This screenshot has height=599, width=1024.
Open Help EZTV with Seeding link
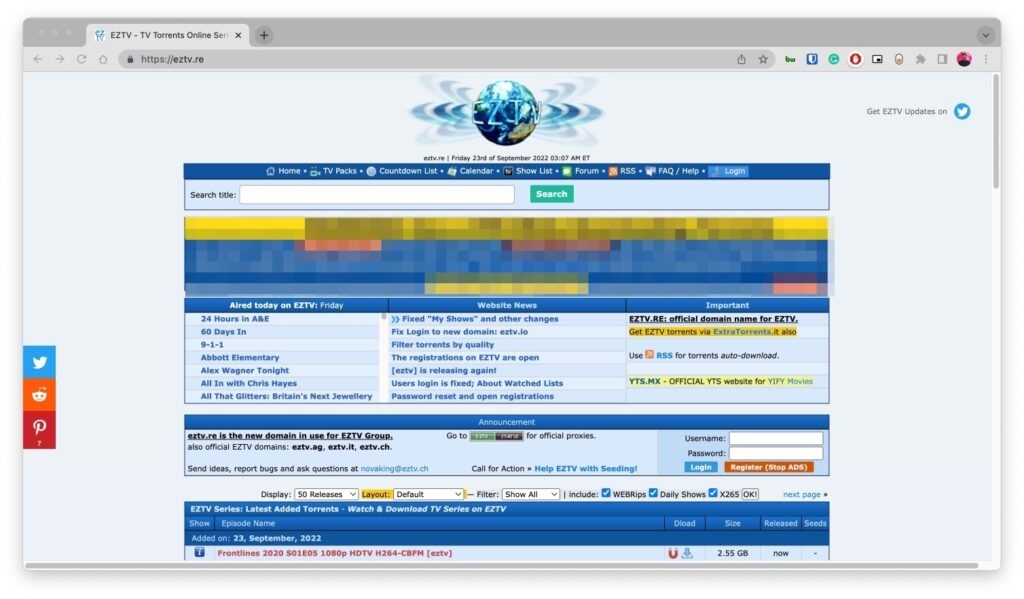(586, 468)
